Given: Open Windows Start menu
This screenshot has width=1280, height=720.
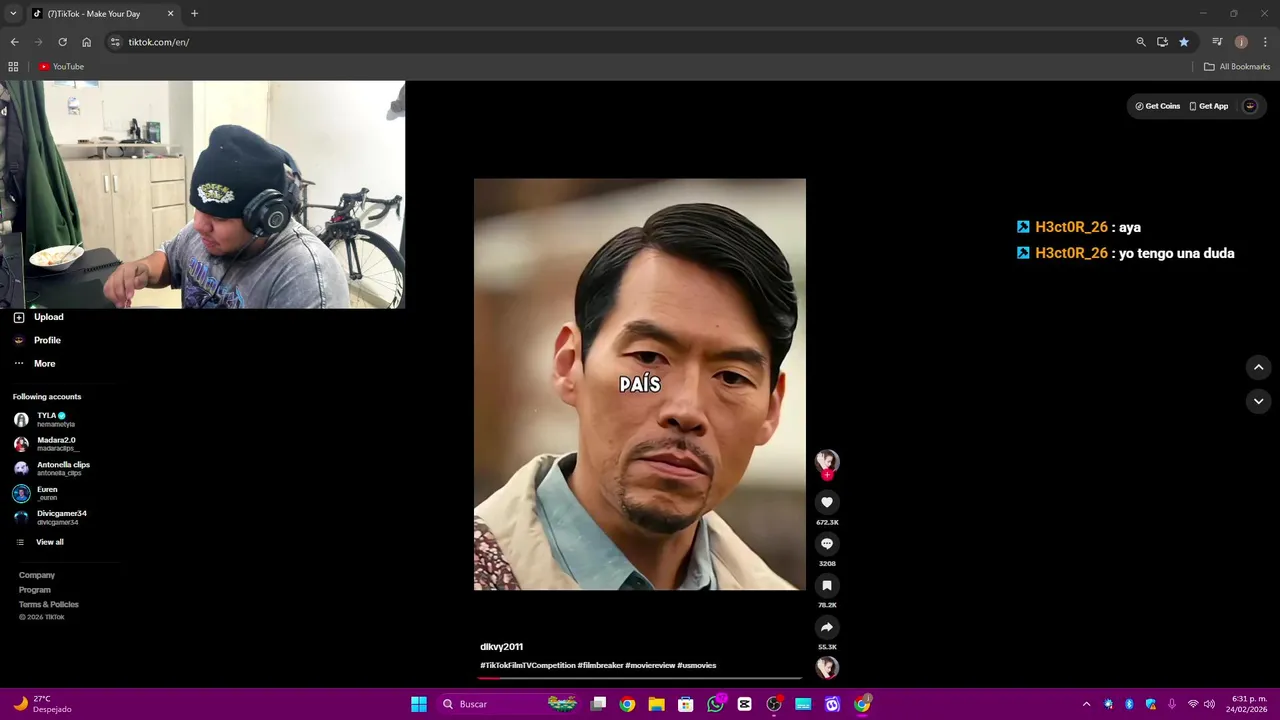Looking at the screenshot, I should point(419,704).
